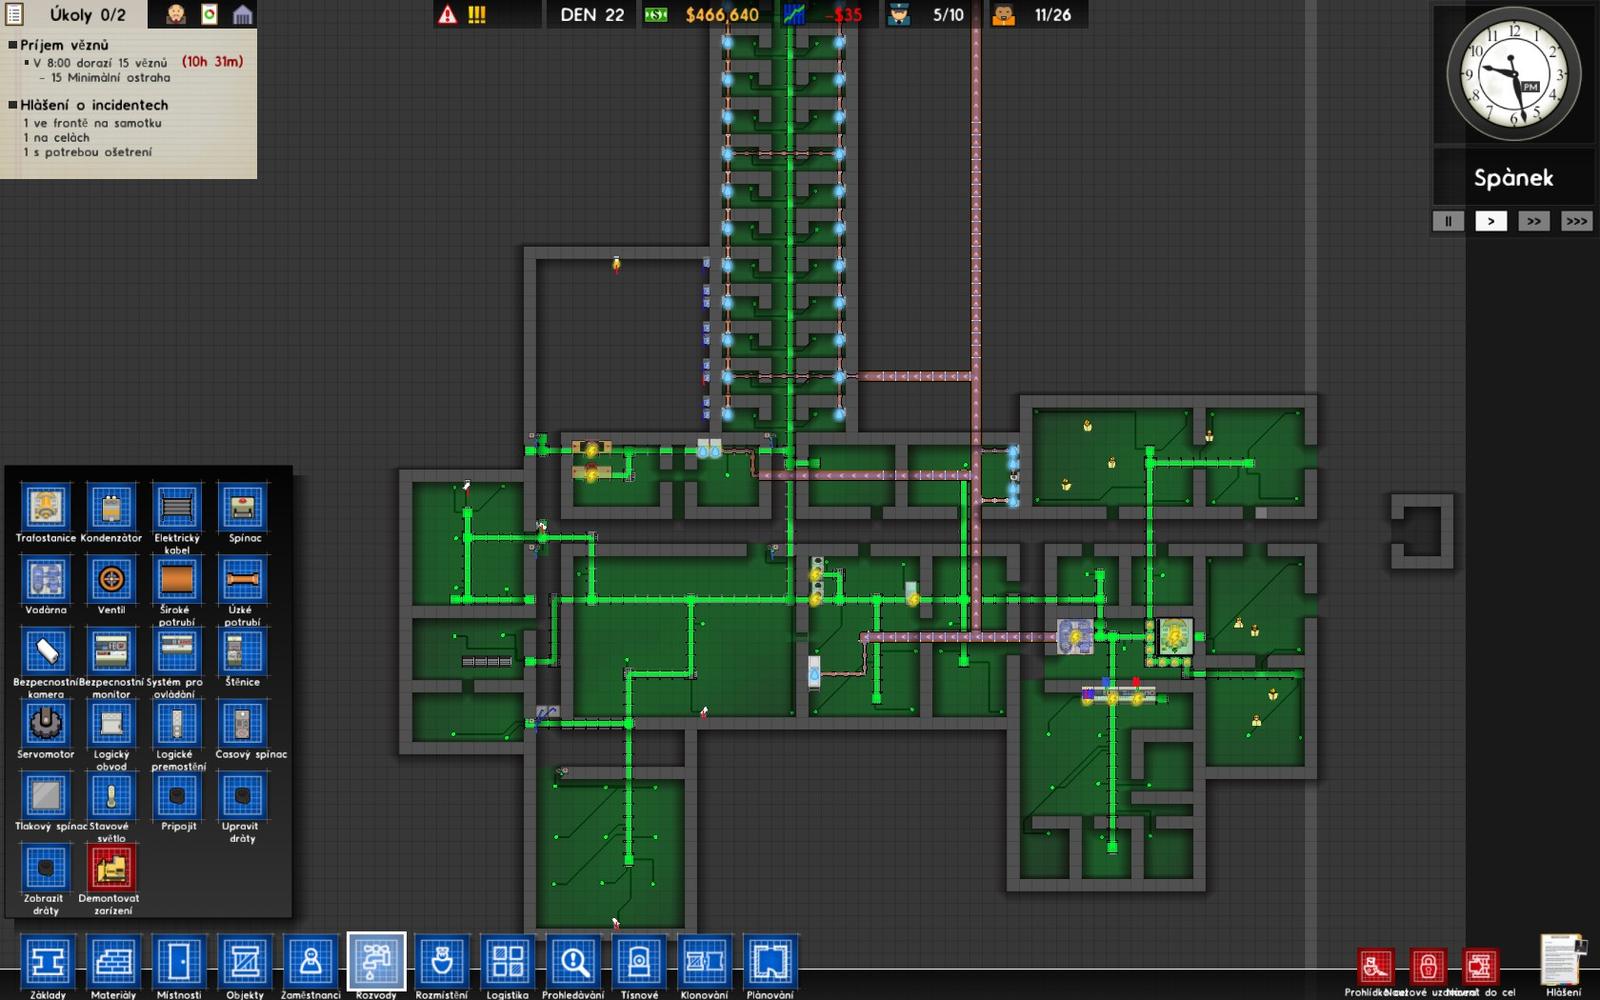Select the Elektrický kabel tool
1600x1000 pixels.
tap(177, 507)
